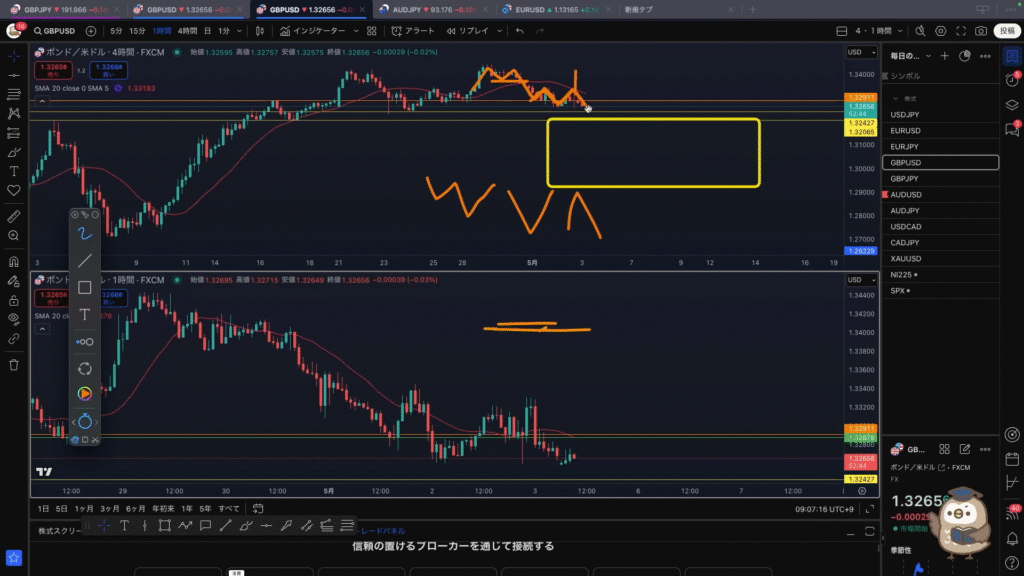The image size is (1024, 576).
Task: Click the red 売り sell price button
Action: (54, 70)
